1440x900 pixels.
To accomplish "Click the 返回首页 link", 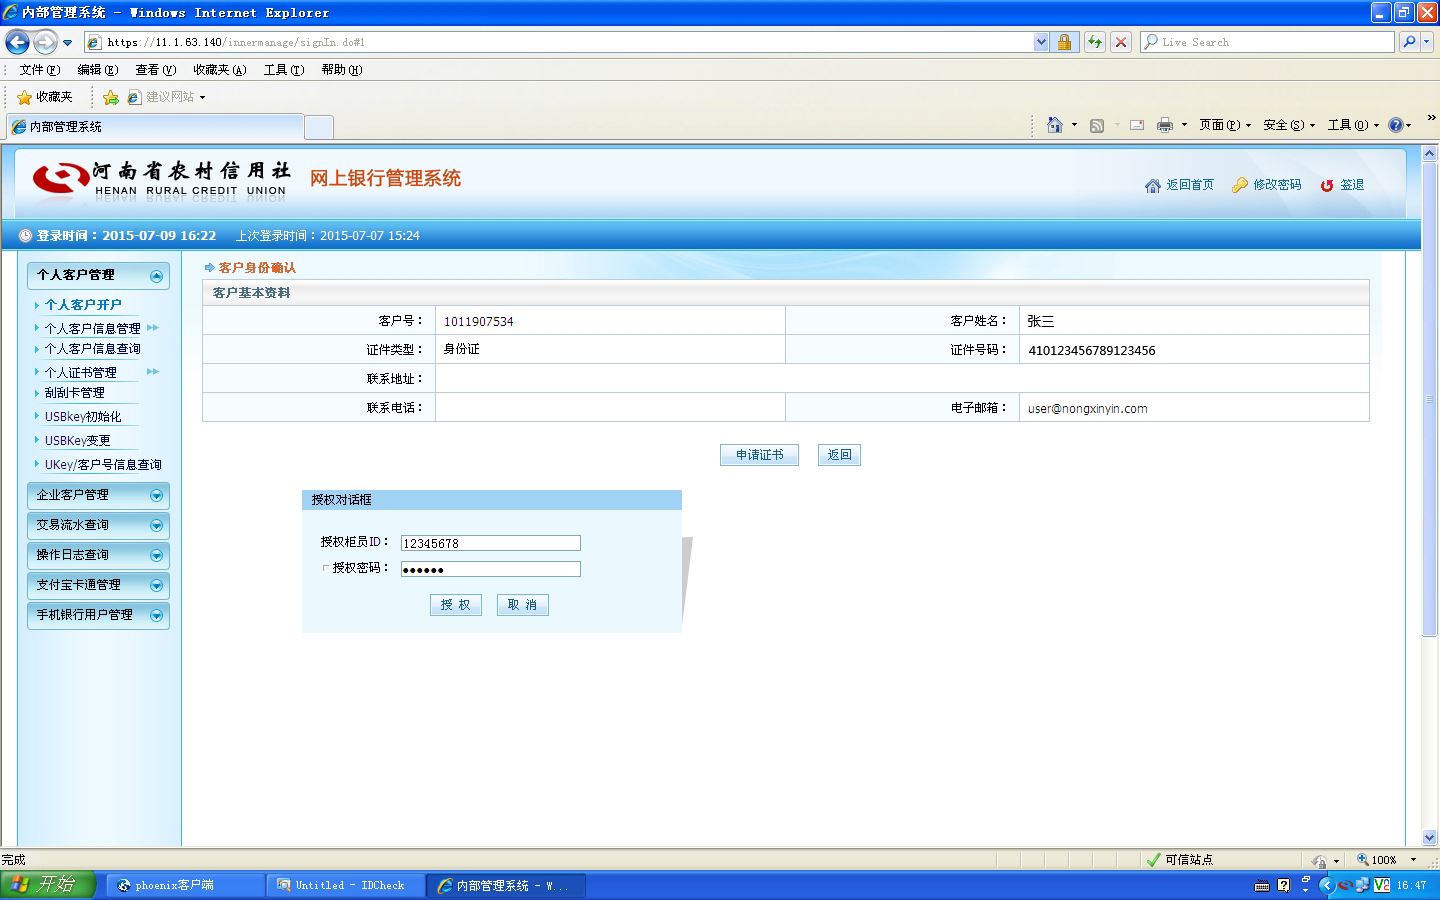I will coord(1180,185).
